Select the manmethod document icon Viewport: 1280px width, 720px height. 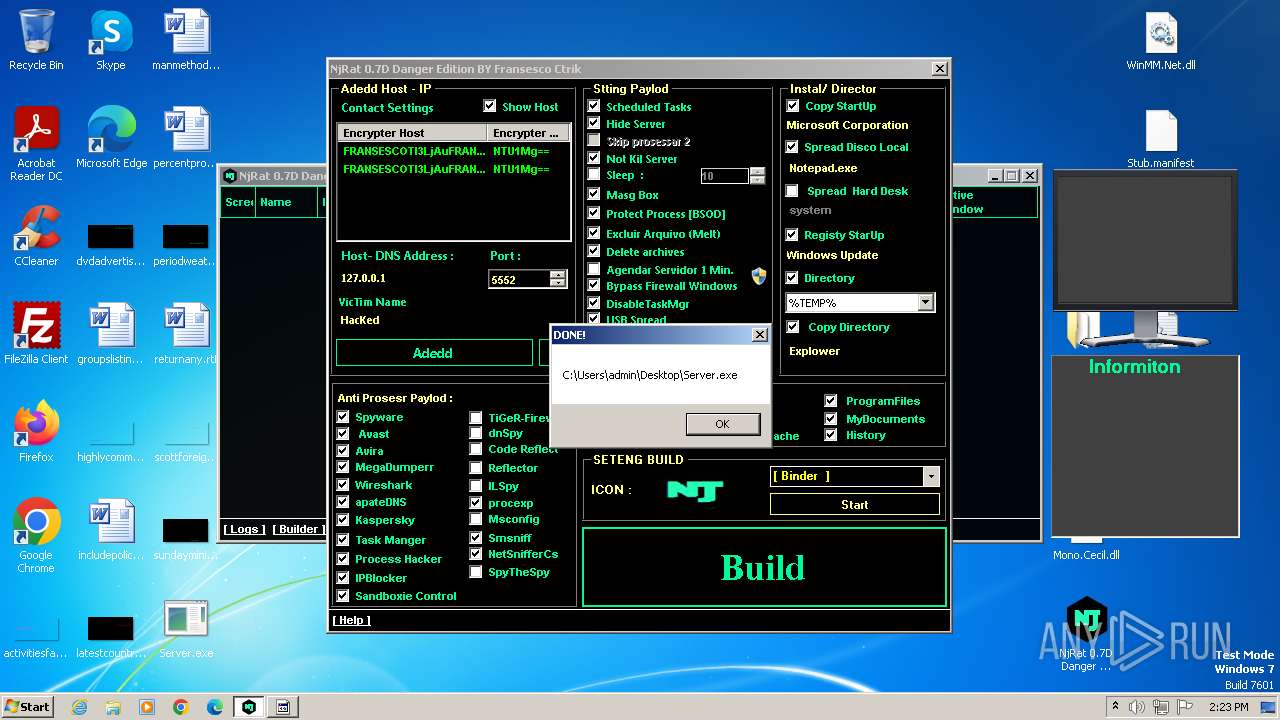(x=186, y=40)
